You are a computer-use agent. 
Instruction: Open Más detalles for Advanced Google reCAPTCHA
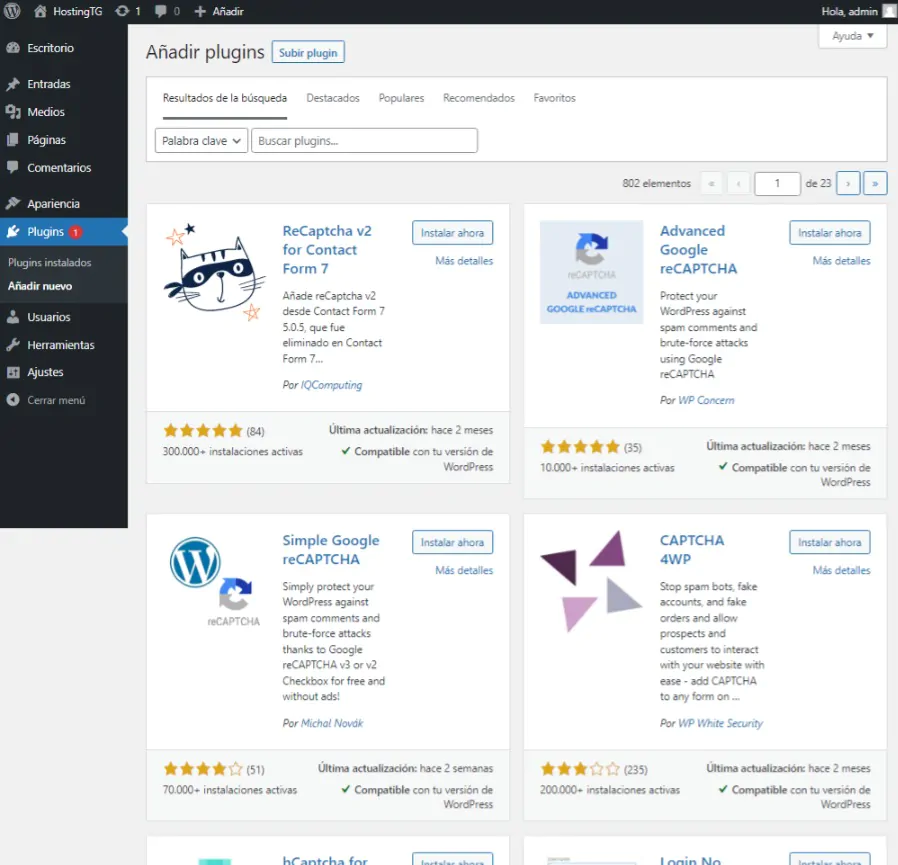tap(841, 261)
